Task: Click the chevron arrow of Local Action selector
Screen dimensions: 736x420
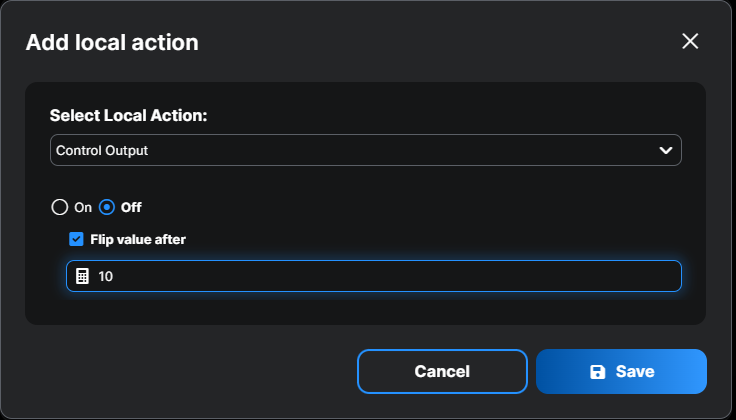Action: pyautogui.click(x=666, y=150)
